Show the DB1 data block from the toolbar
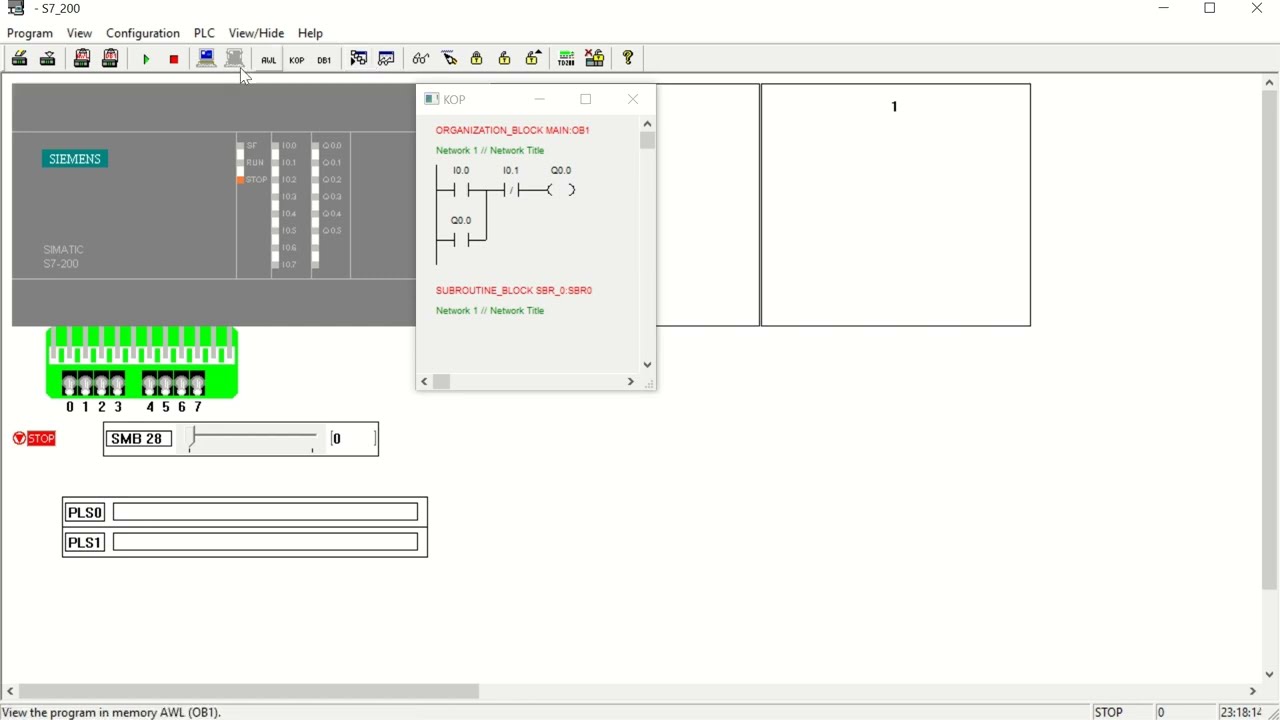Screen dimensions: 1280x720 coord(325,60)
